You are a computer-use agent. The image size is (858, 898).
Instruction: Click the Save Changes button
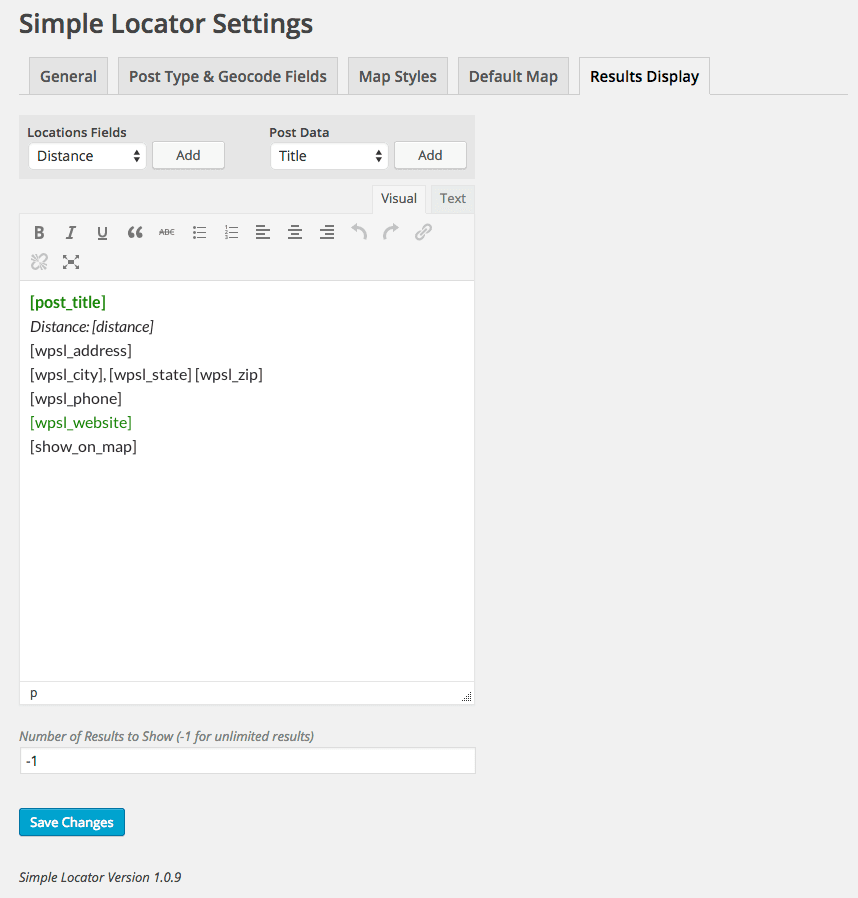click(72, 822)
